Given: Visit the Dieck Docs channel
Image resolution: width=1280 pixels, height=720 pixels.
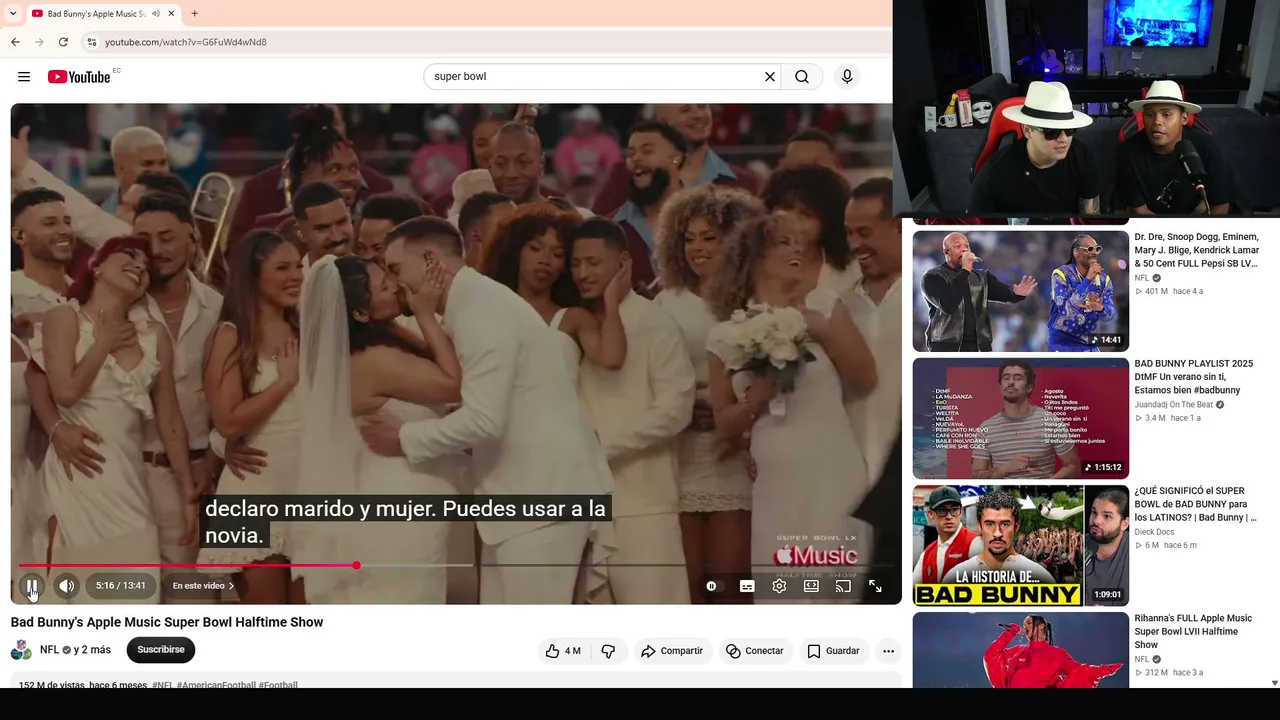Looking at the screenshot, I should point(1154,532).
